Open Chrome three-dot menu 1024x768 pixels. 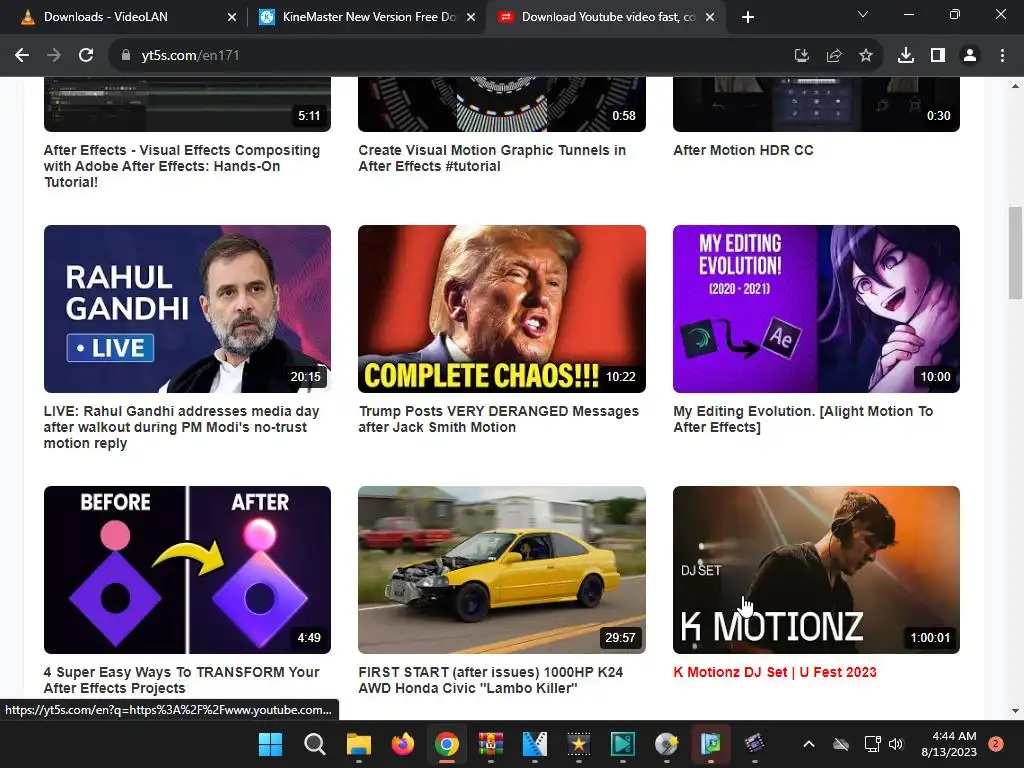[x=1002, y=56]
